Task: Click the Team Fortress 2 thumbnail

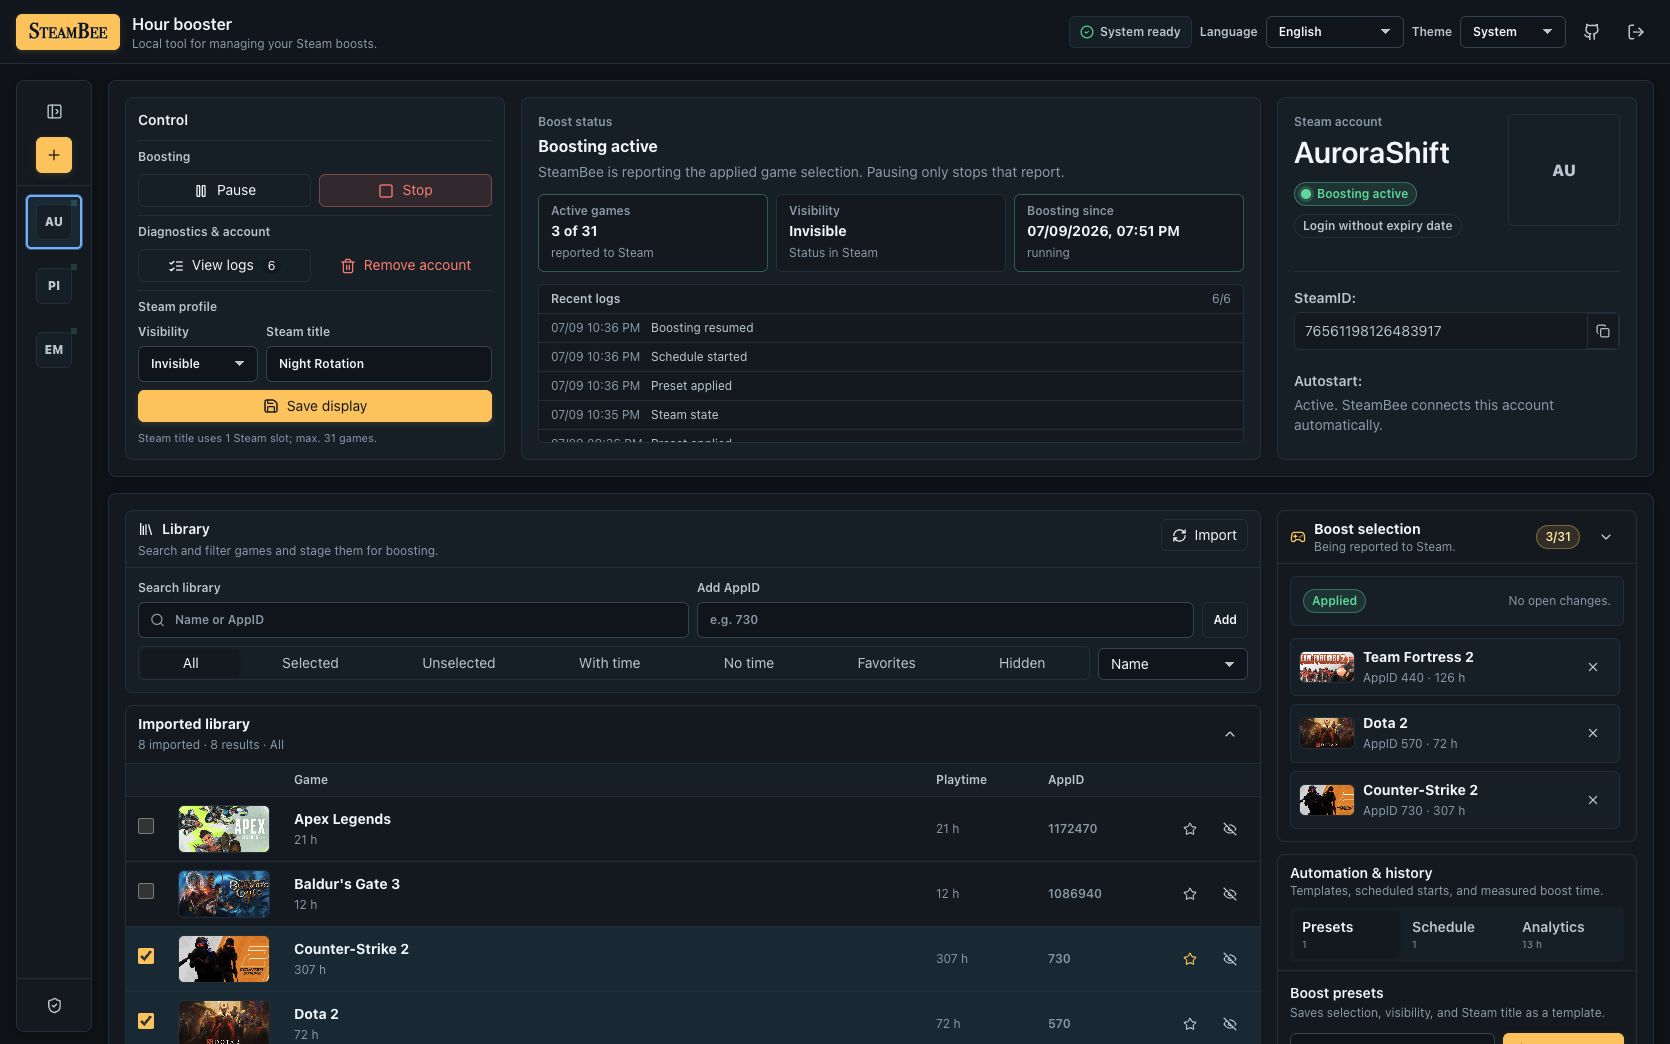Action: coord(1327,667)
